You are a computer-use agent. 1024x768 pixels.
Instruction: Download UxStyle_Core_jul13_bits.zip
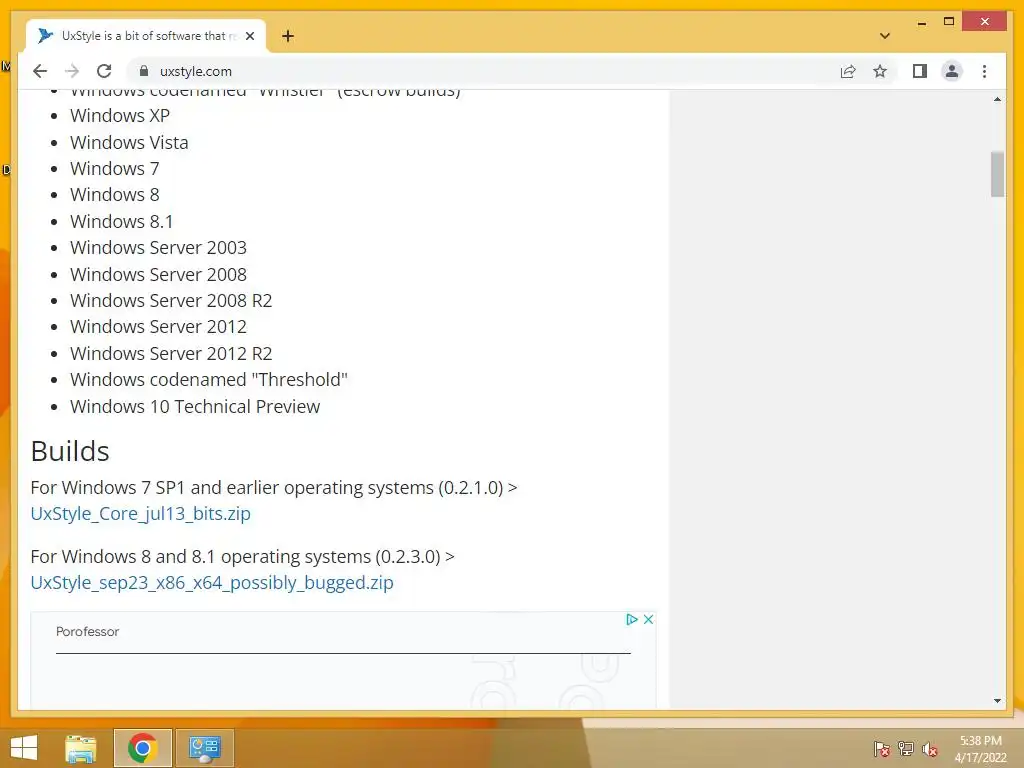(x=140, y=513)
